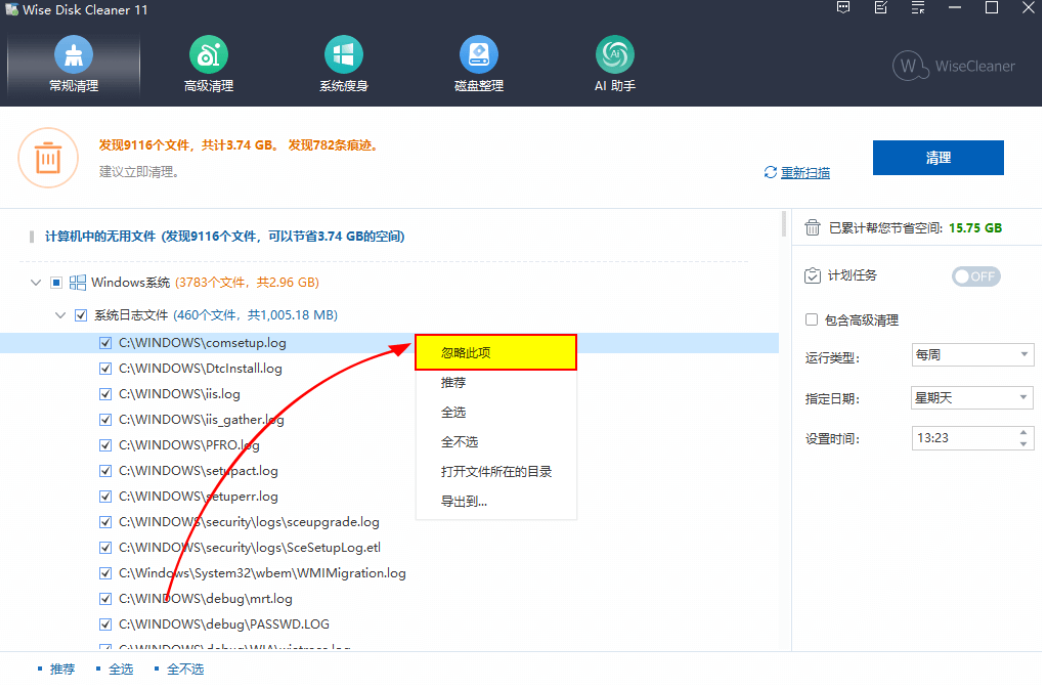This screenshot has height=685, width=1042.
Task: Click the file list vertical scrollbar thumb
Action: (784, 224)
